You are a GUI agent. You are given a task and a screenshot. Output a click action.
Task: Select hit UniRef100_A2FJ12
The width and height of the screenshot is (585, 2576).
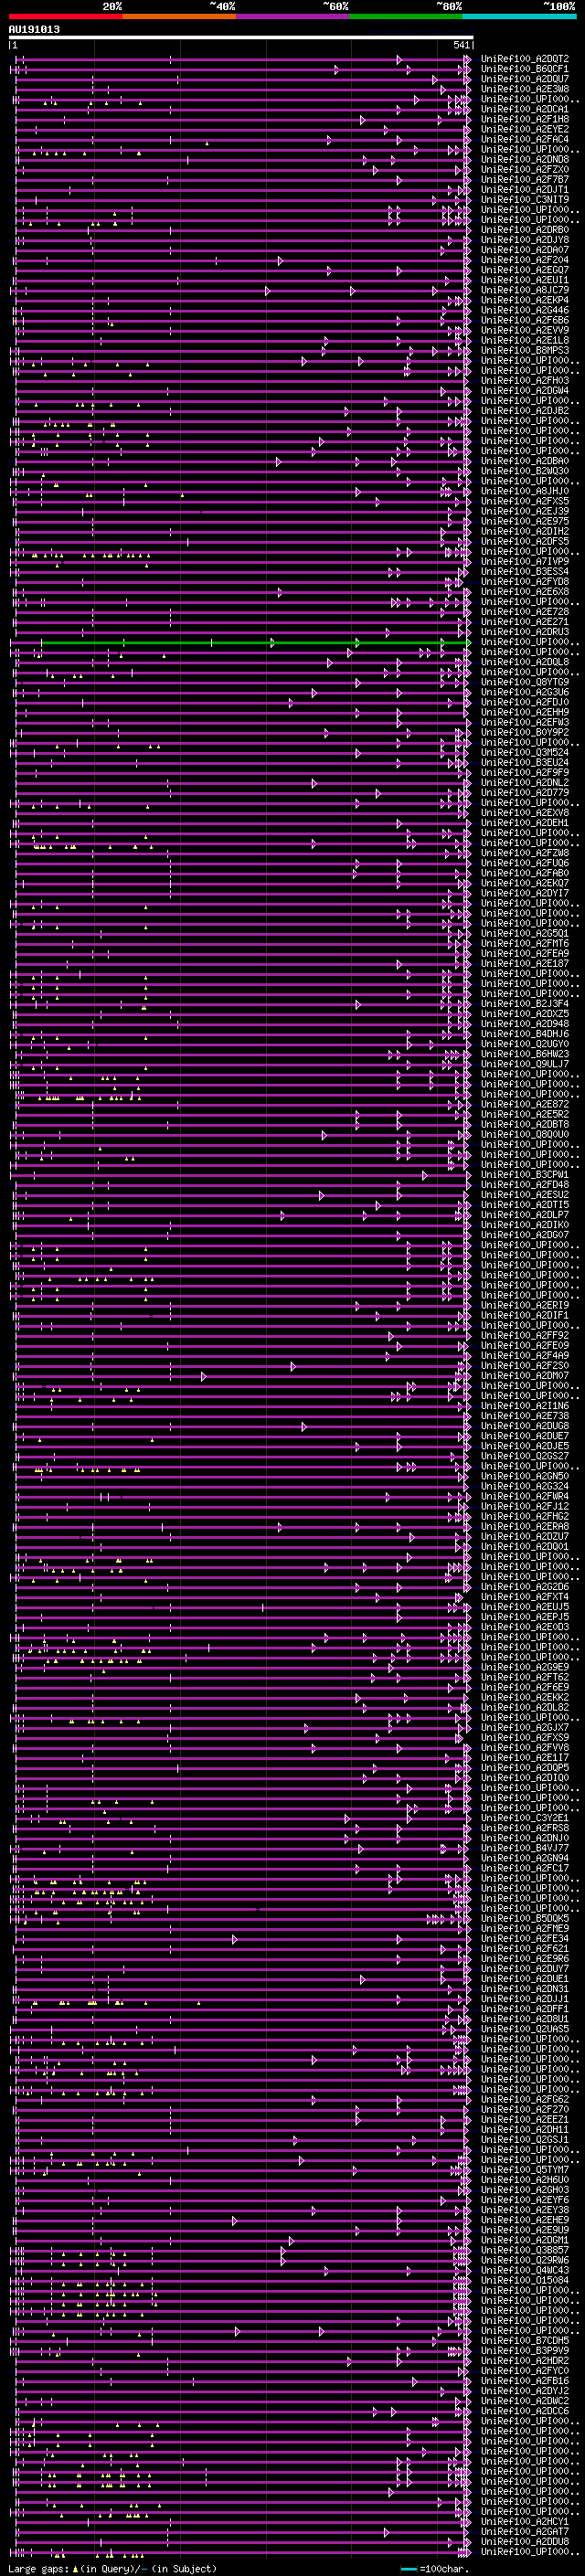click(525, 1506)
